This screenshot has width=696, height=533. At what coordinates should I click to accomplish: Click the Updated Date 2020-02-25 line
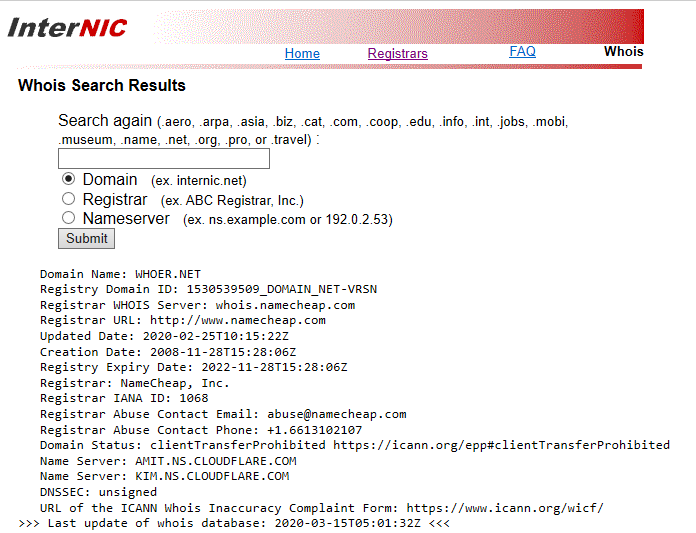pyautogui.click(x=164, y=336)
